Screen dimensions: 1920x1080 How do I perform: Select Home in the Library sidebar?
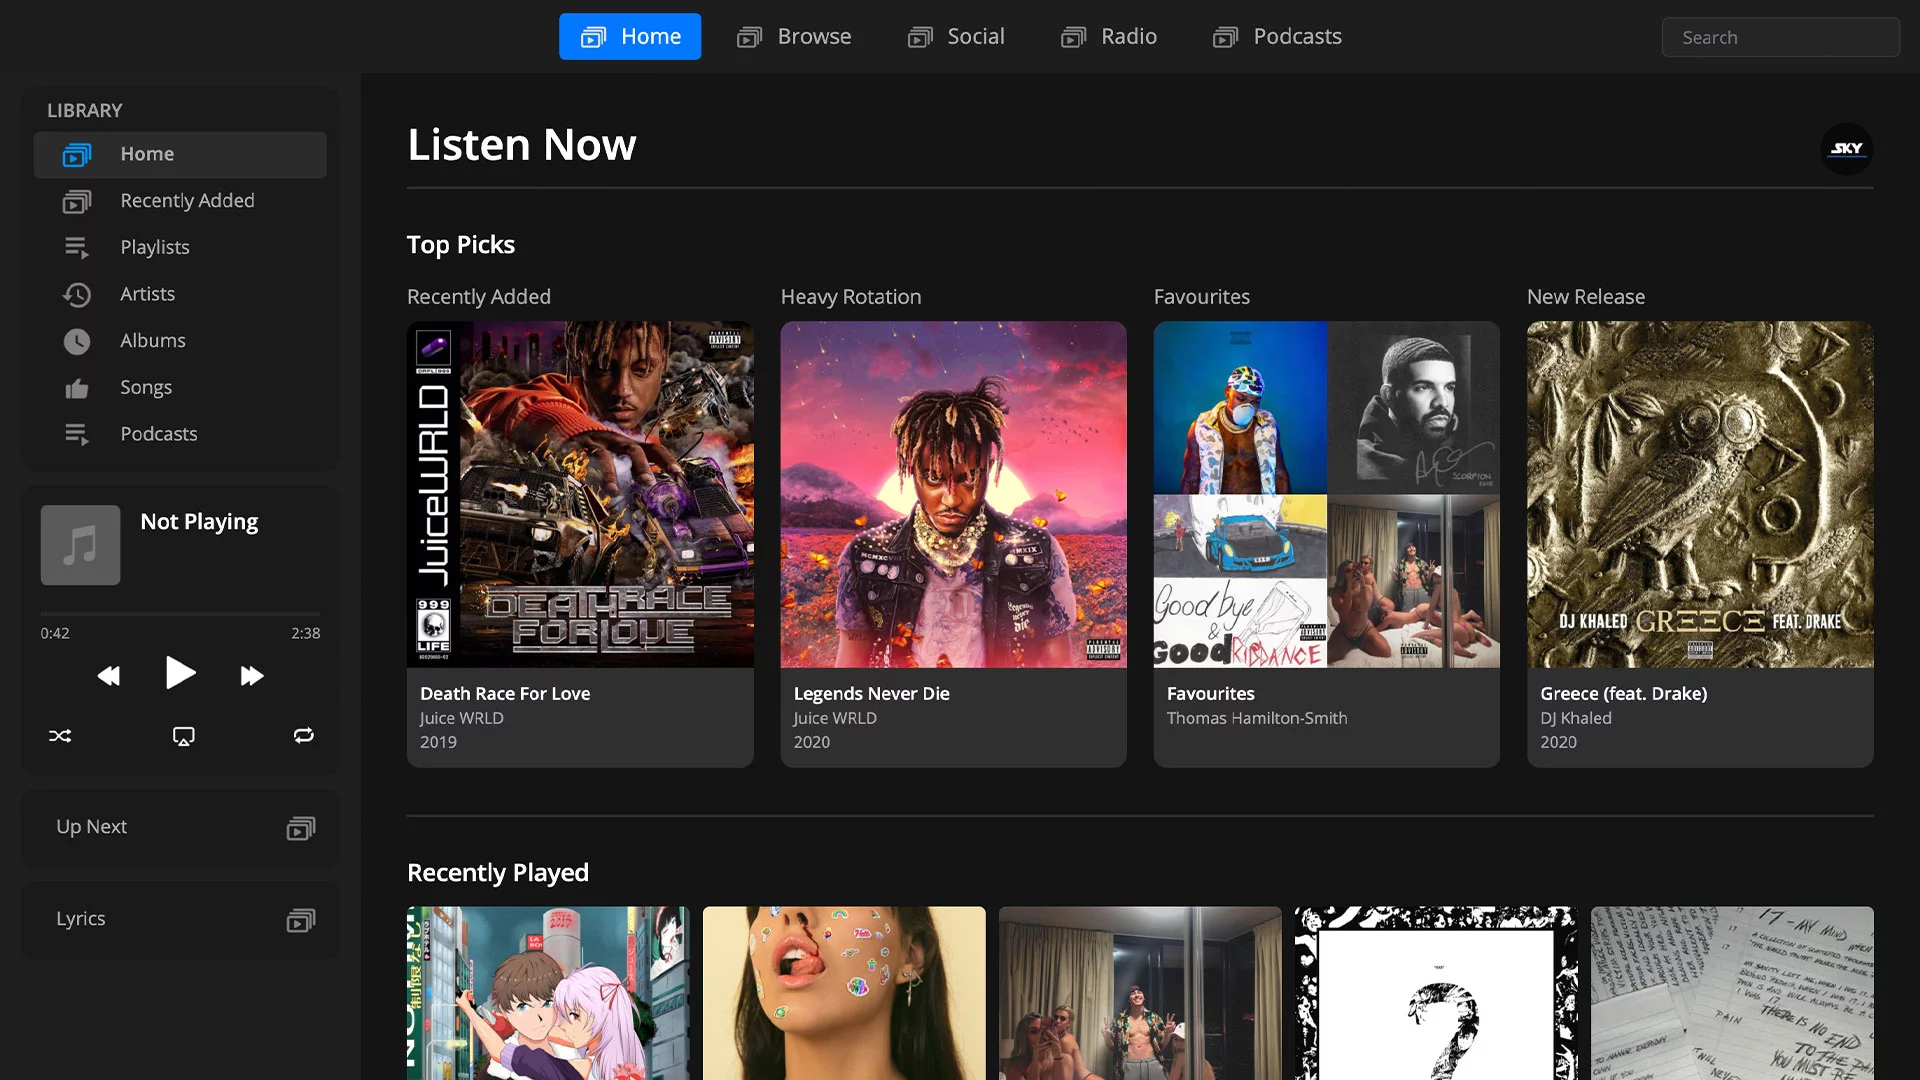pos(180,155)
